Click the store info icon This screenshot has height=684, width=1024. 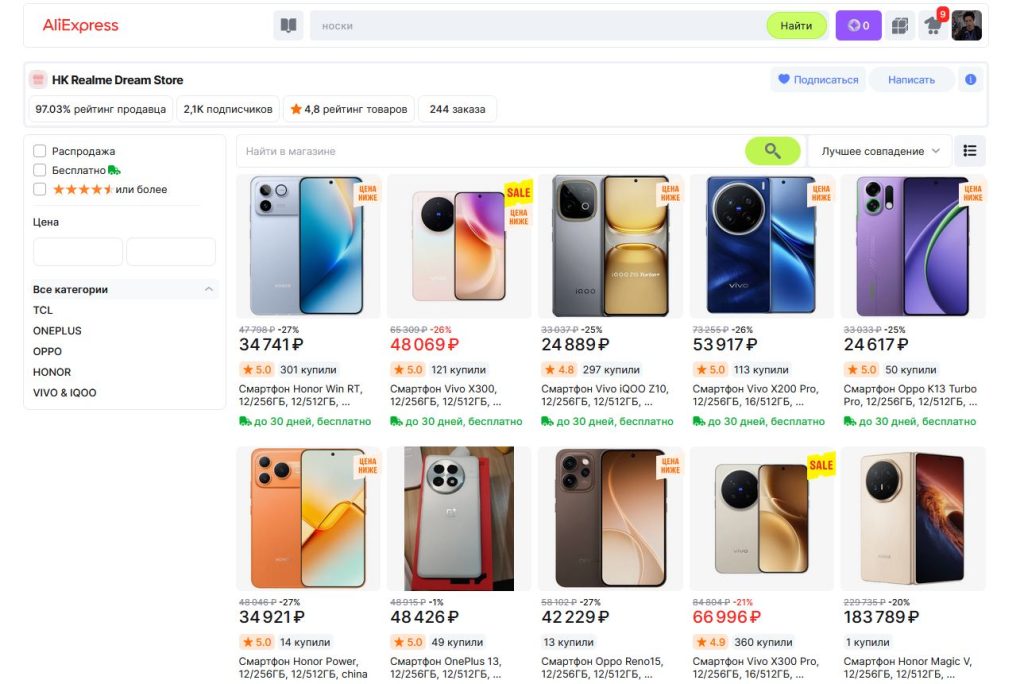click(970, 80)
